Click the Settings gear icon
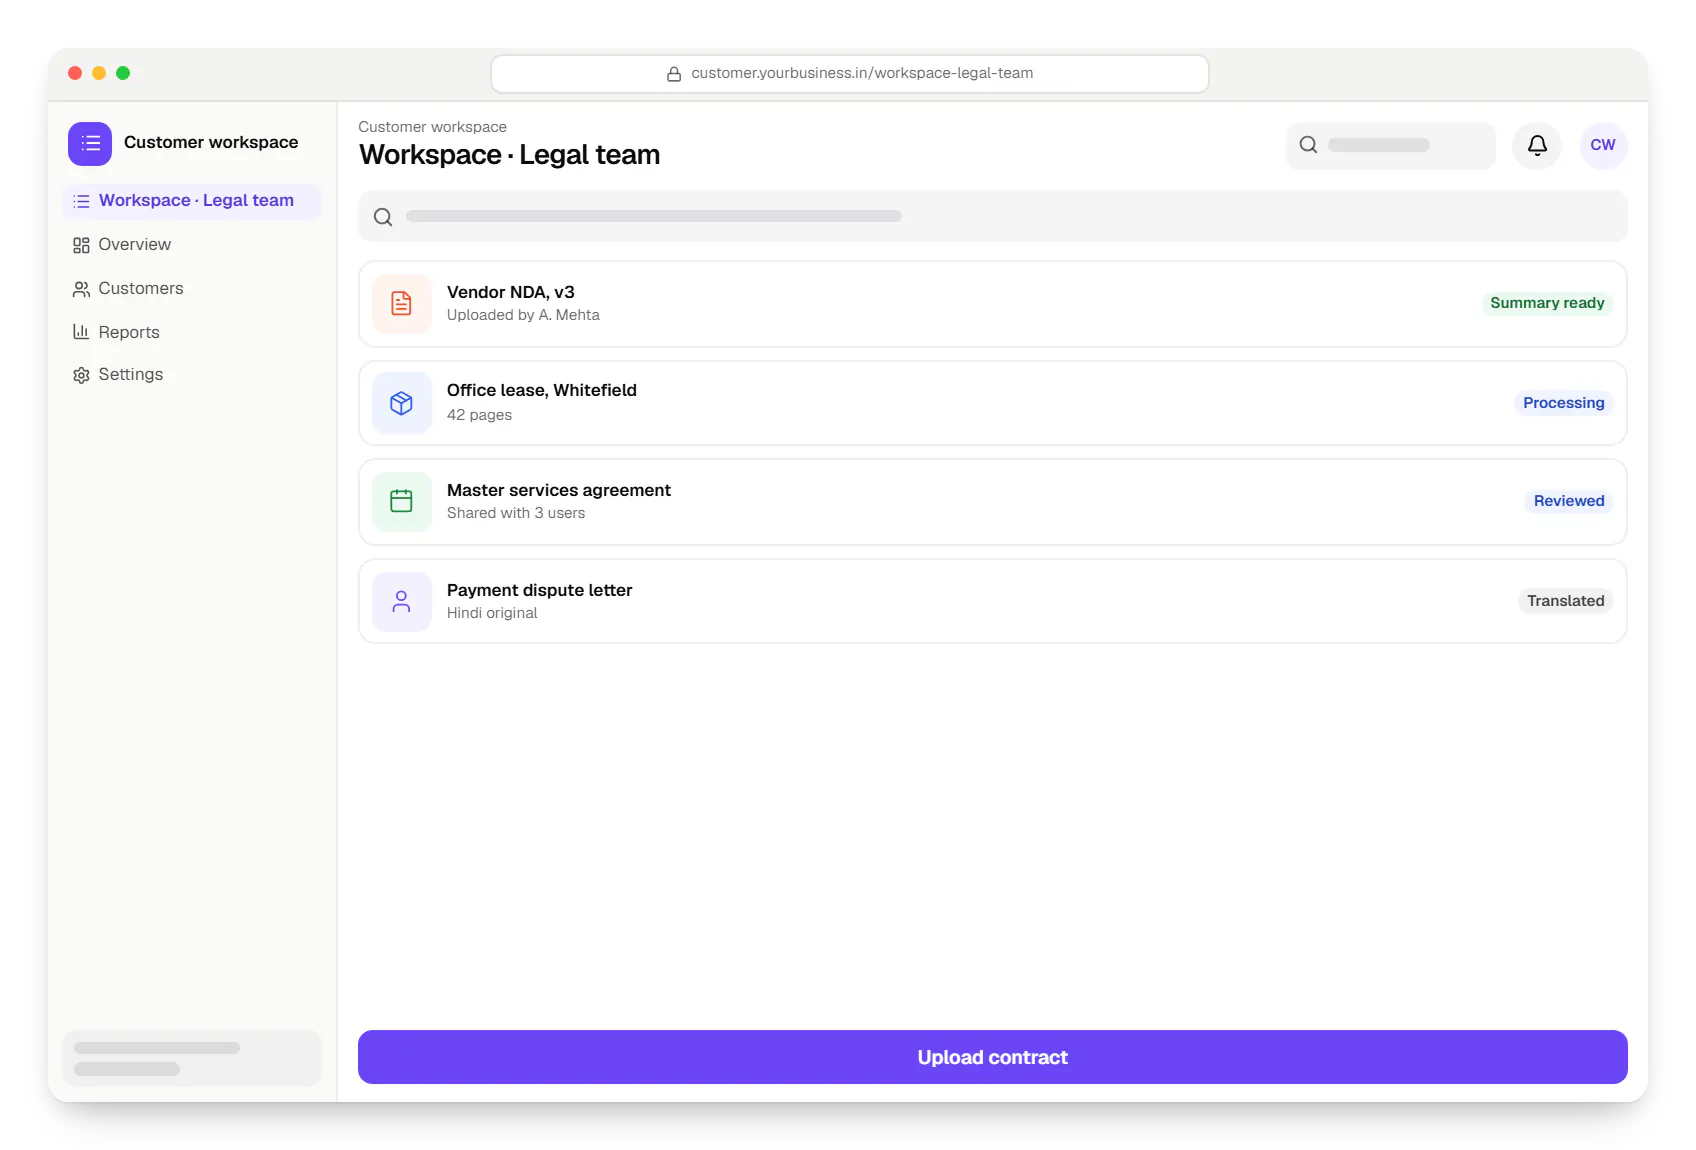The width and height of the screenshot is (1696, 1150). click(x=81, y=375)
